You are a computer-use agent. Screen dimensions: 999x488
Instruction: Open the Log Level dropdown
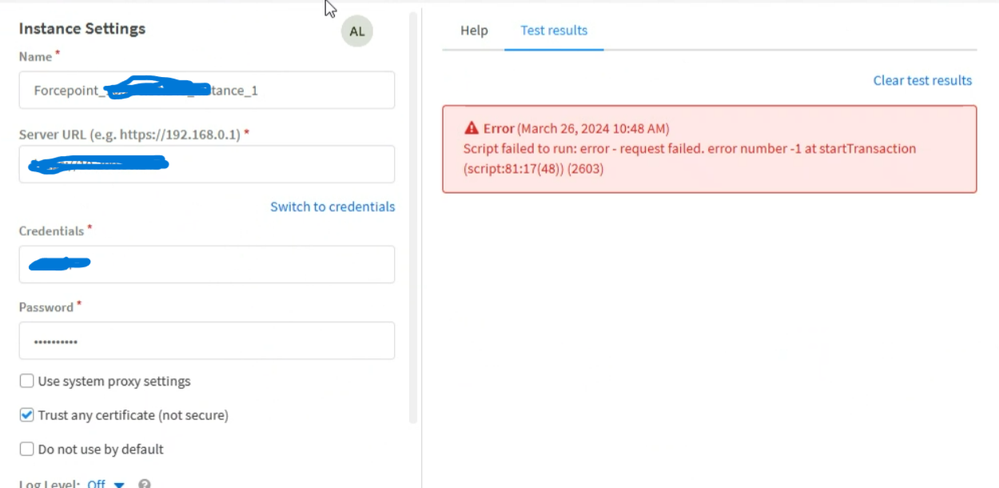coord(106,484)
